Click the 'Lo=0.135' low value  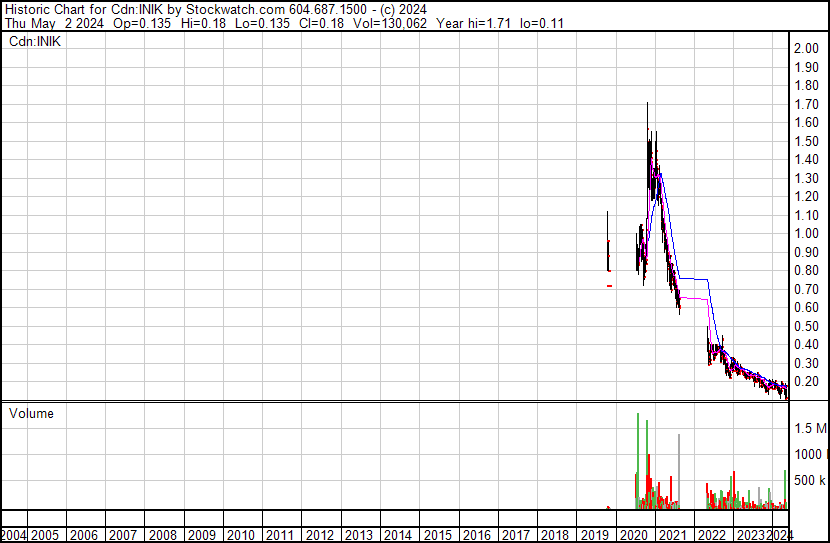pos(263,23)
